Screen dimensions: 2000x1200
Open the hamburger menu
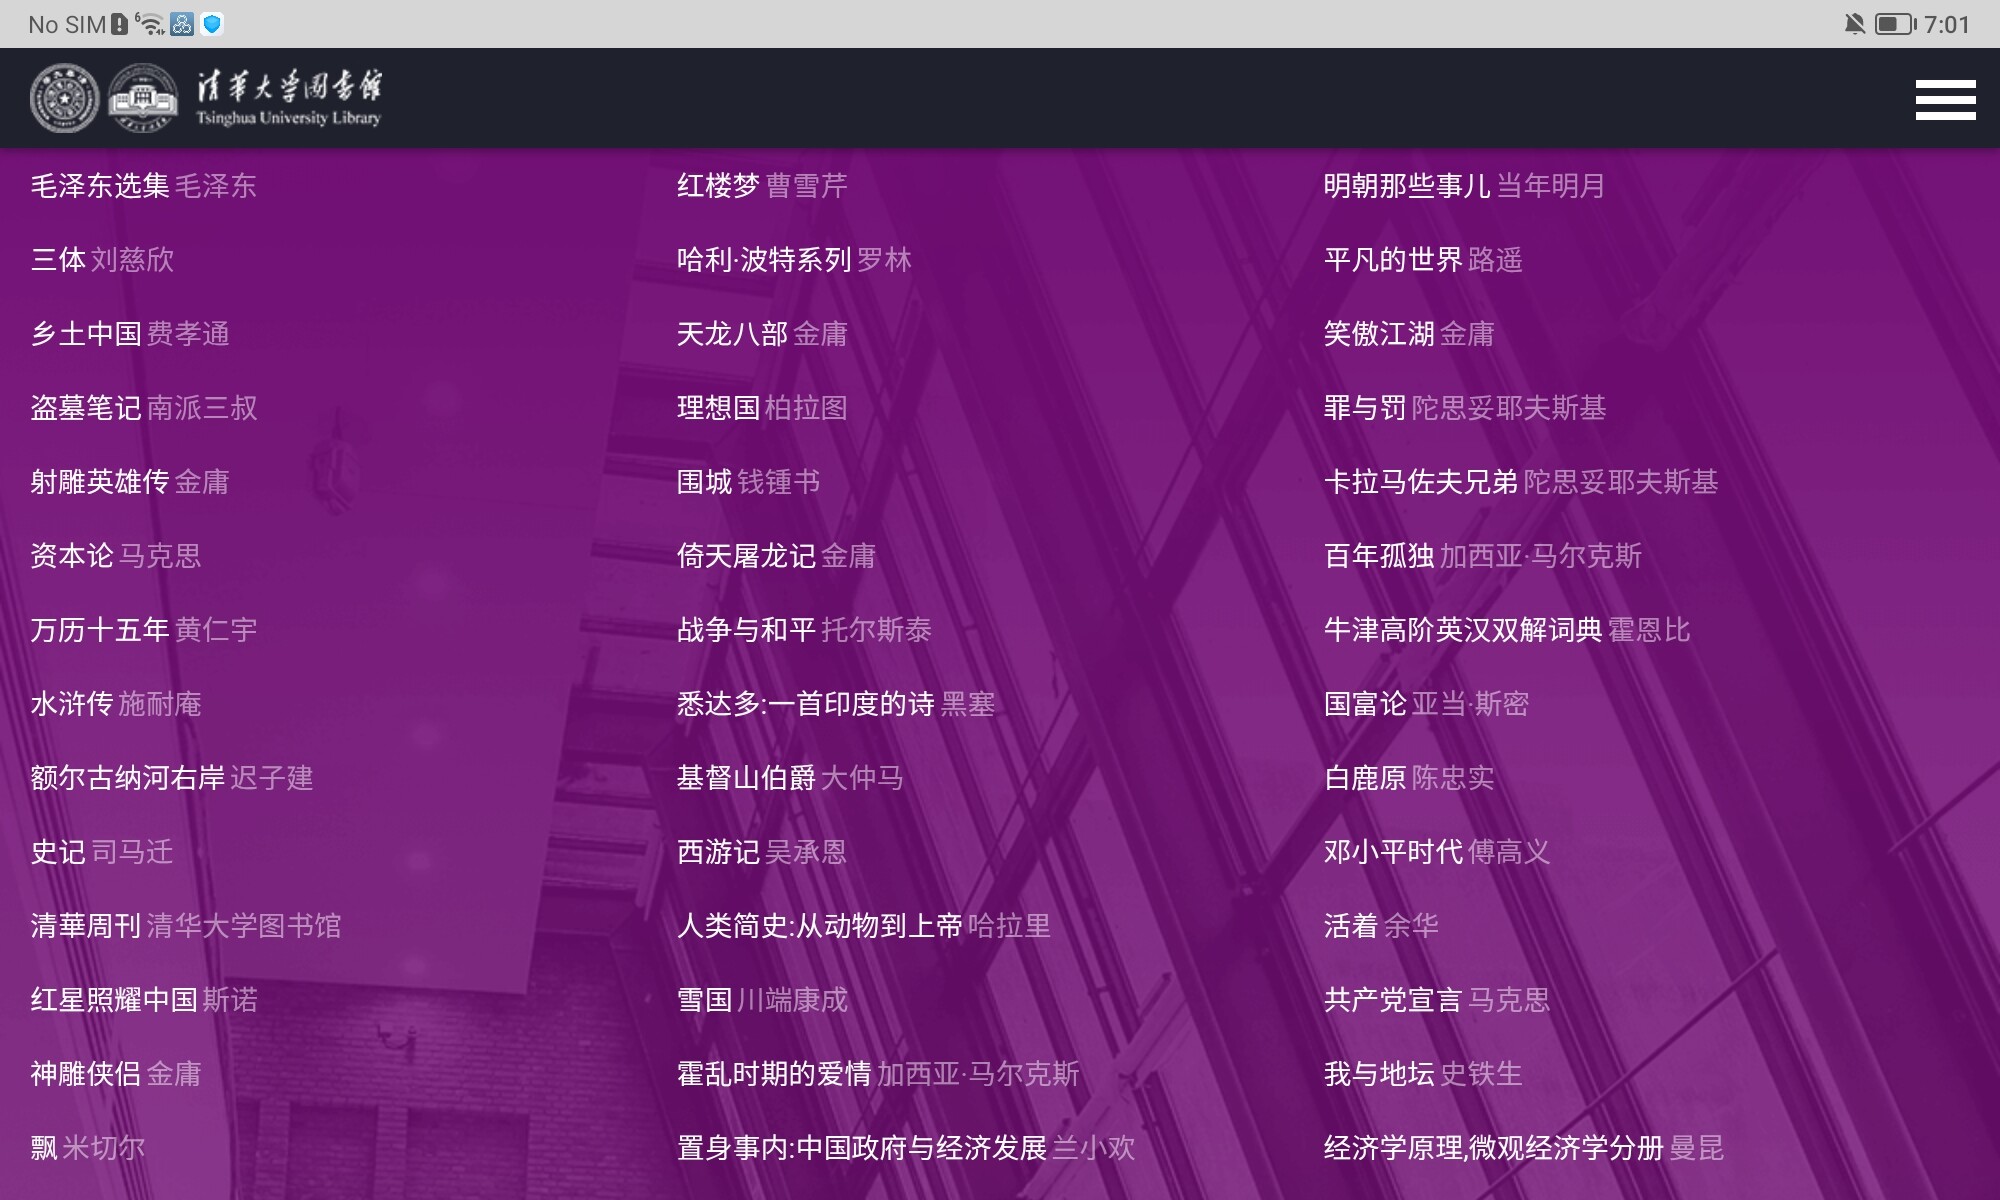point(1945,99)
